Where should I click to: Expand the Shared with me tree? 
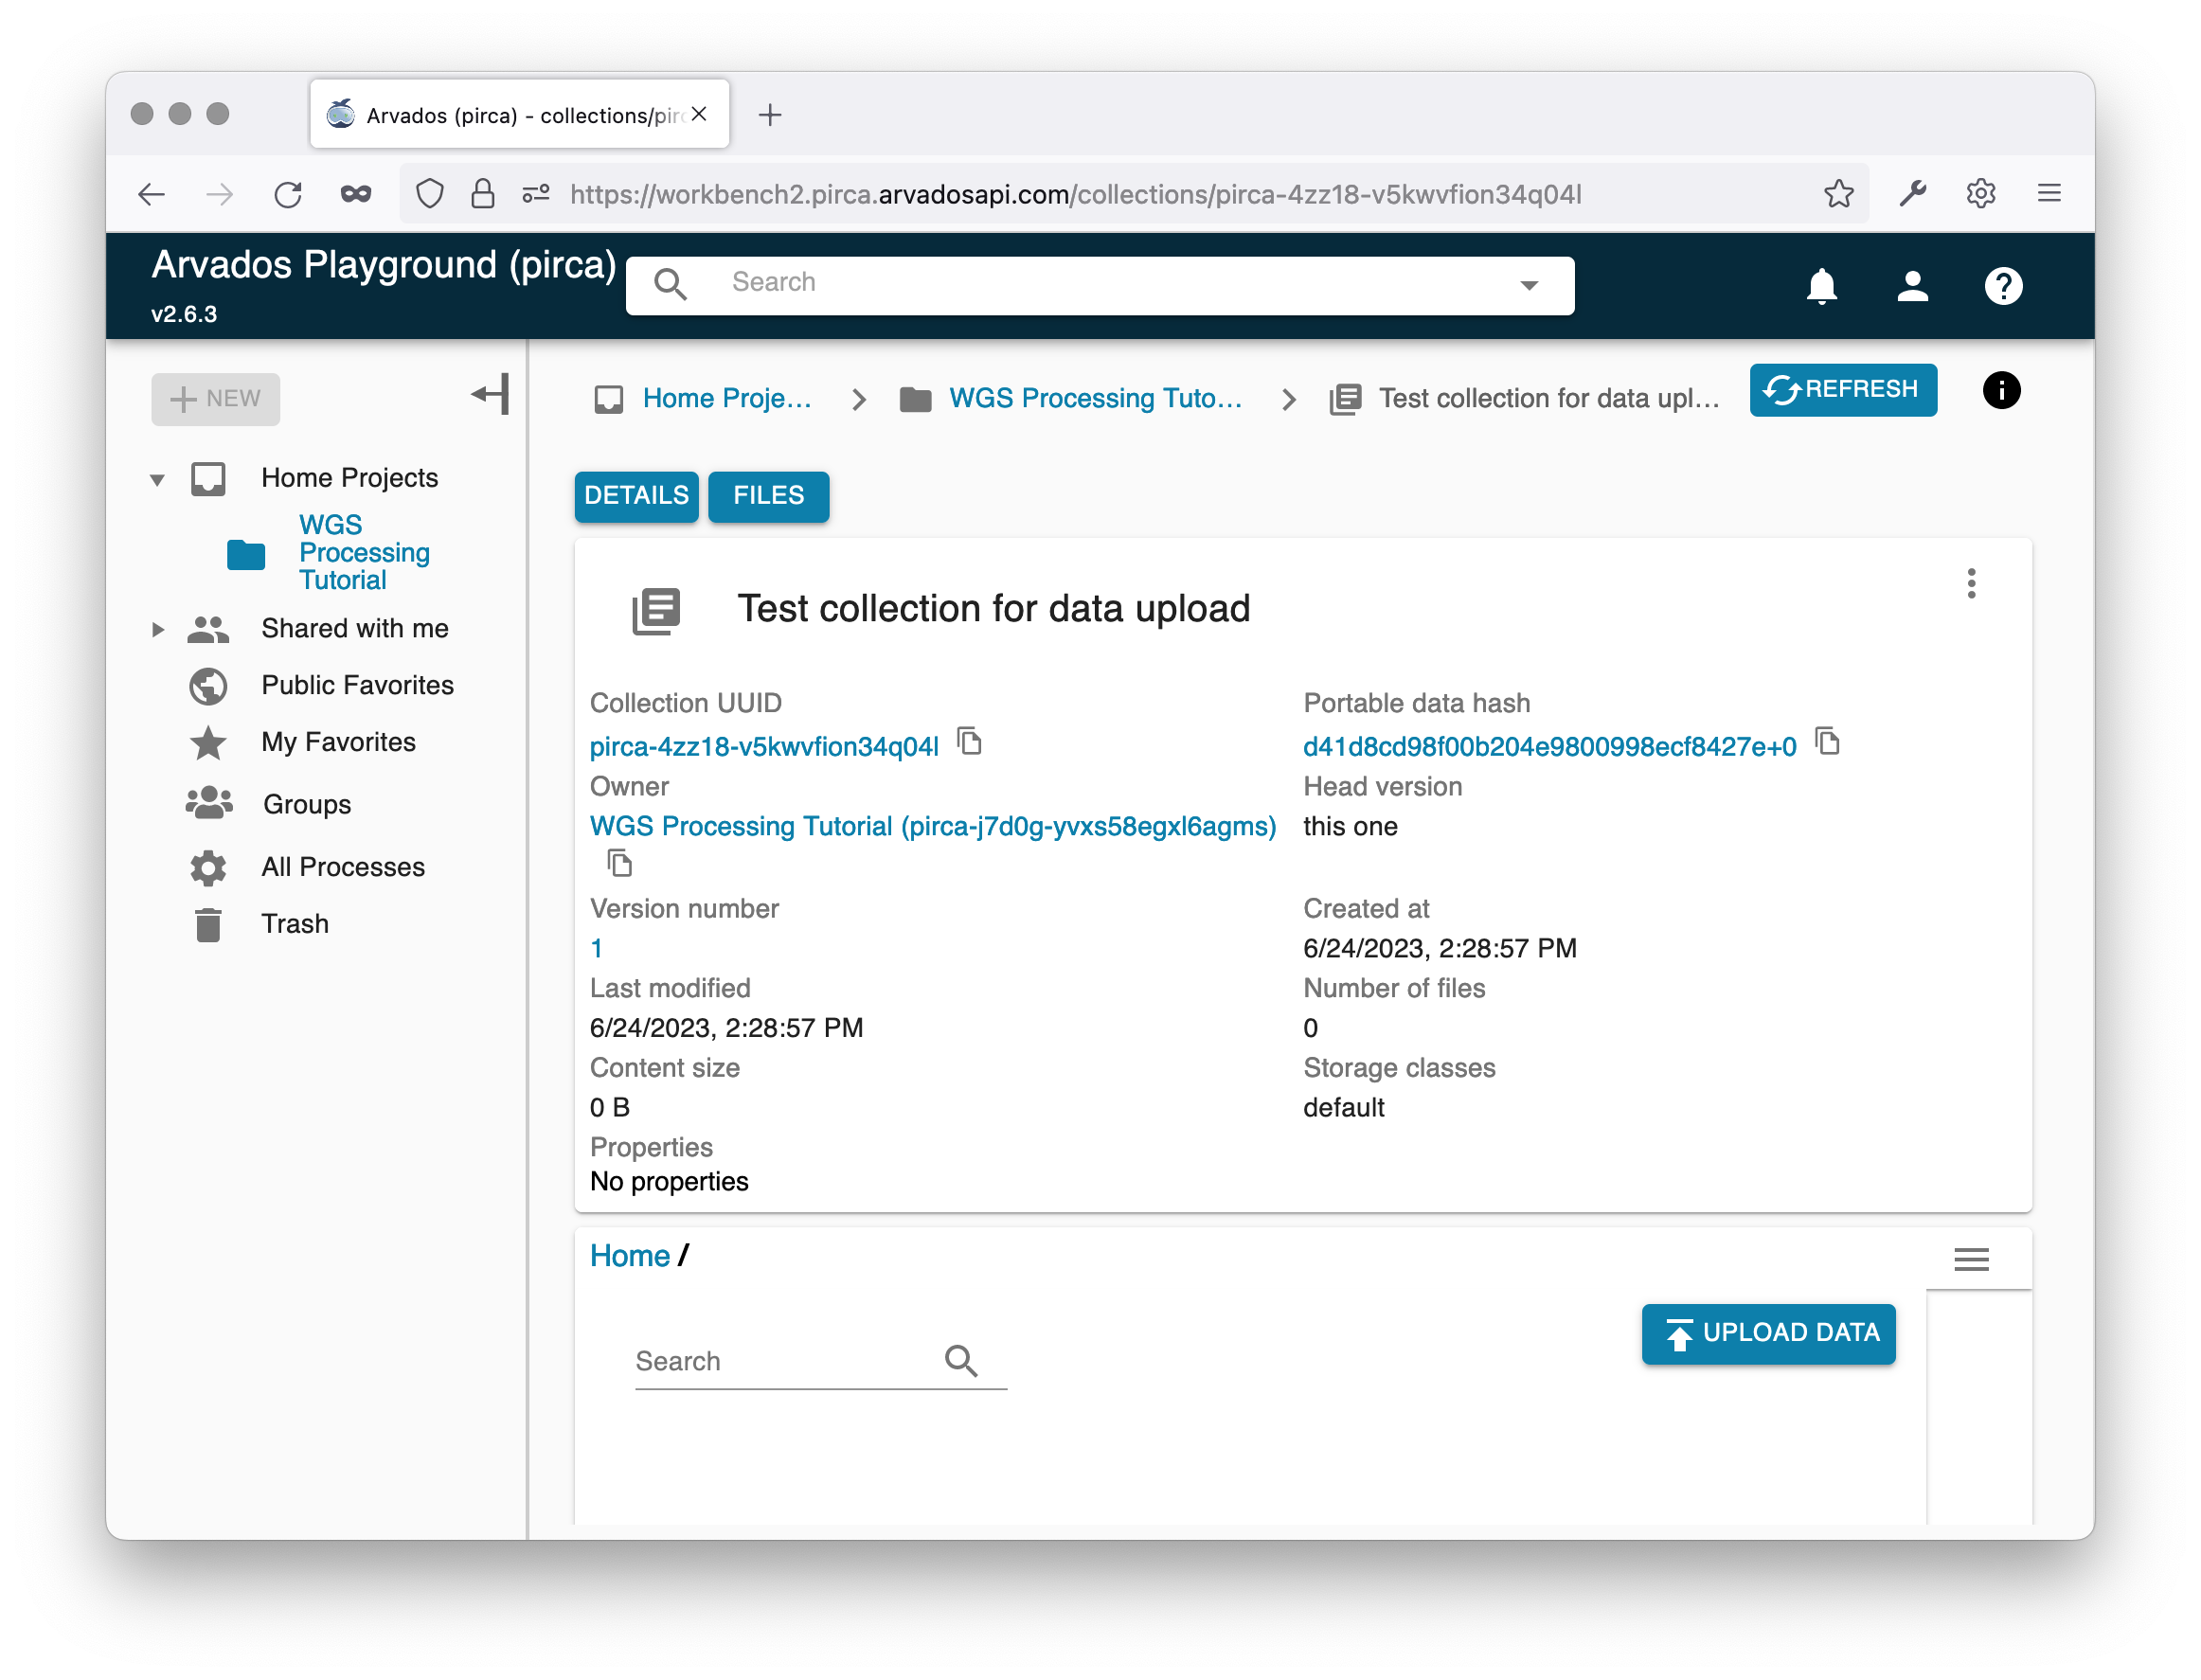(x=157, y=629)
